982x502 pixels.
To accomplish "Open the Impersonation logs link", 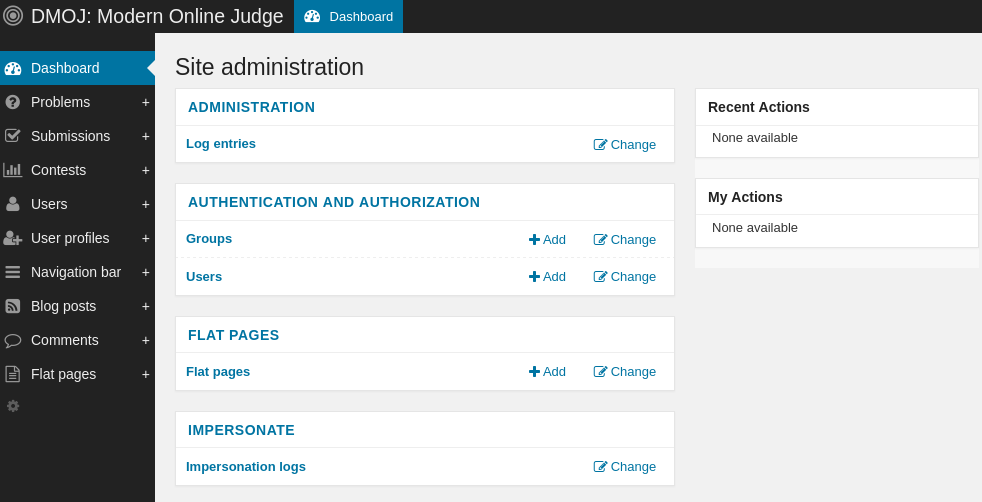I will pos(246,466).
